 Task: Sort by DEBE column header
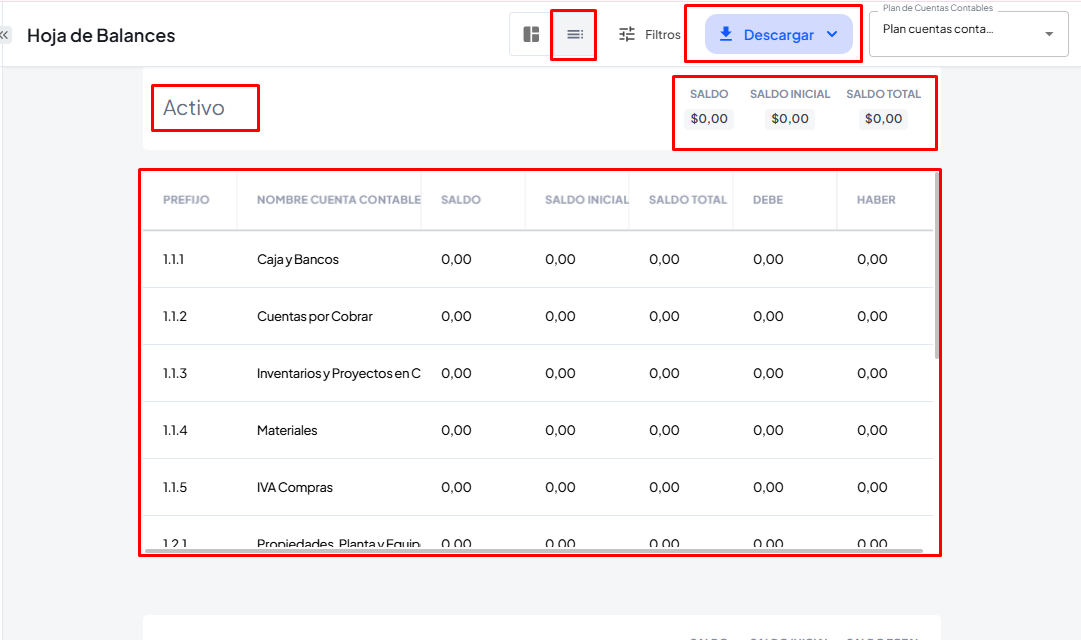768,200
